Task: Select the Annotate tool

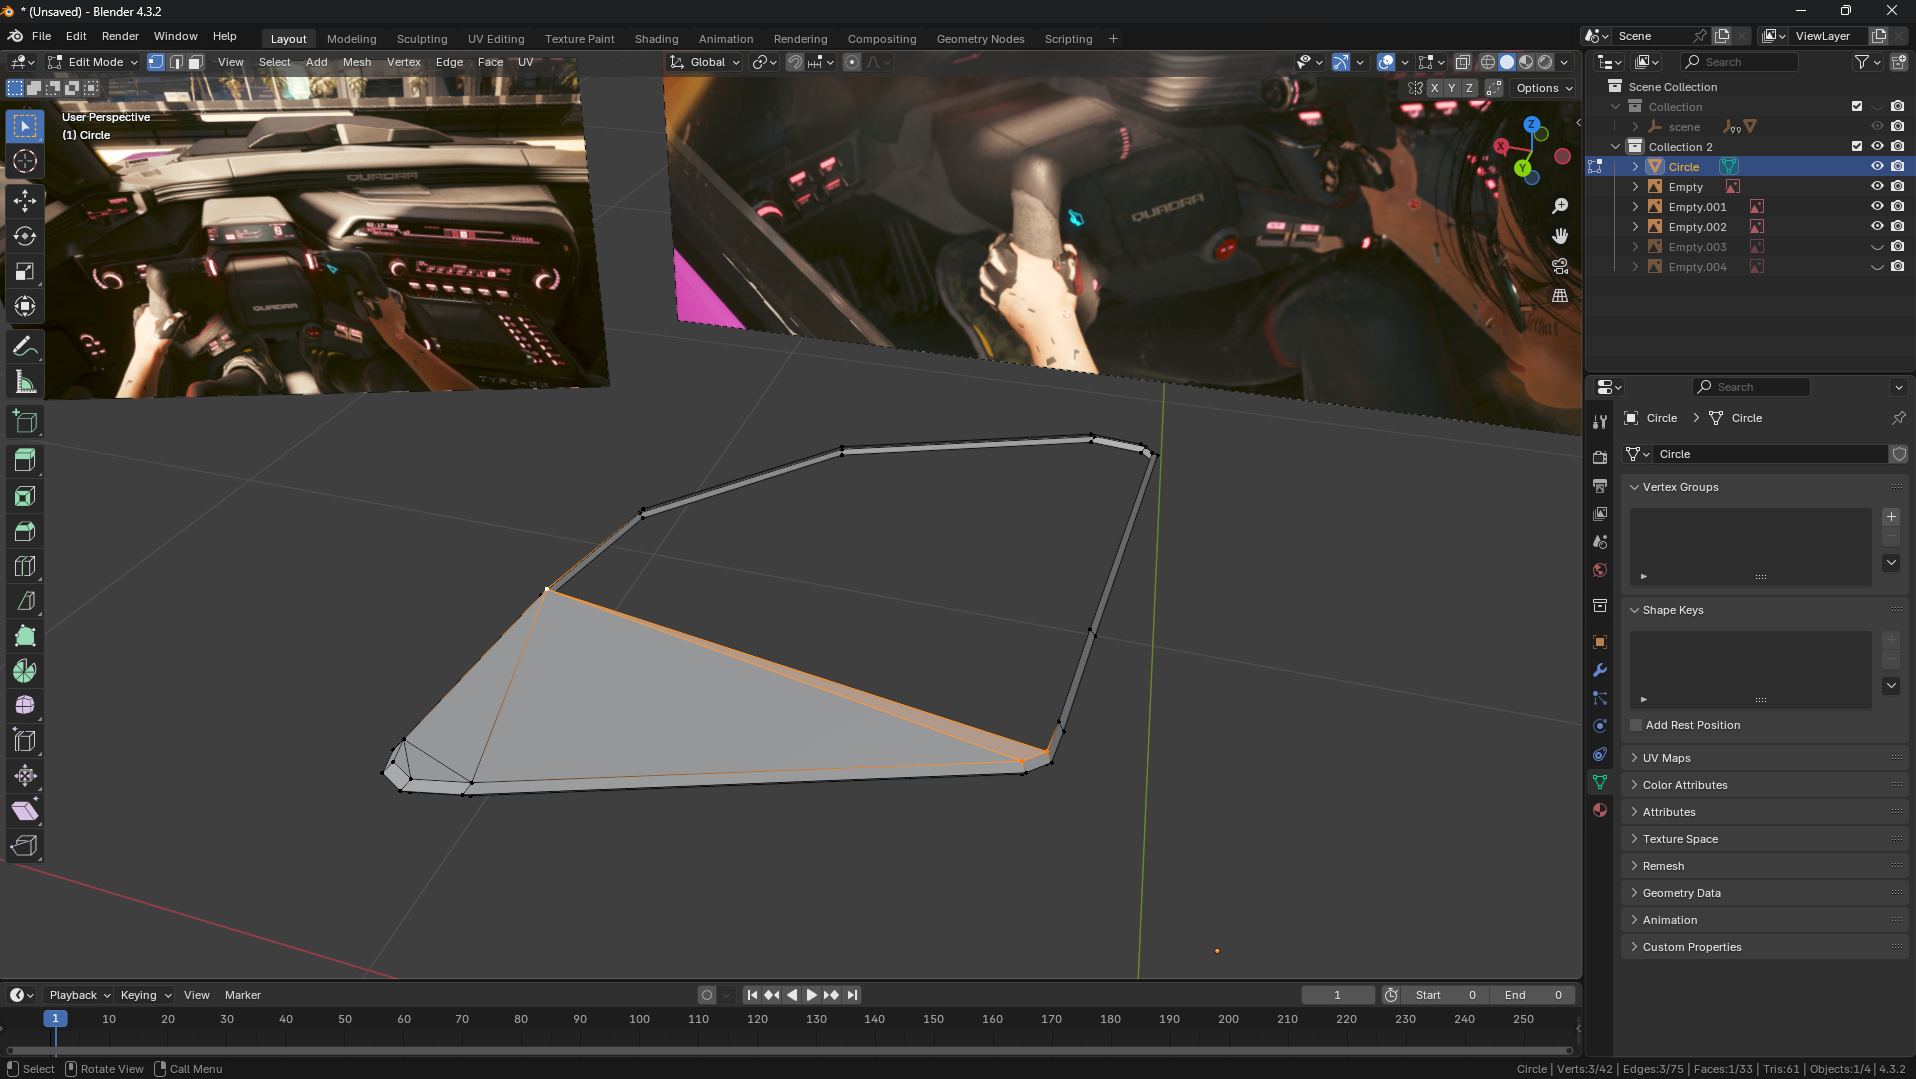Action: coord(25,347)
